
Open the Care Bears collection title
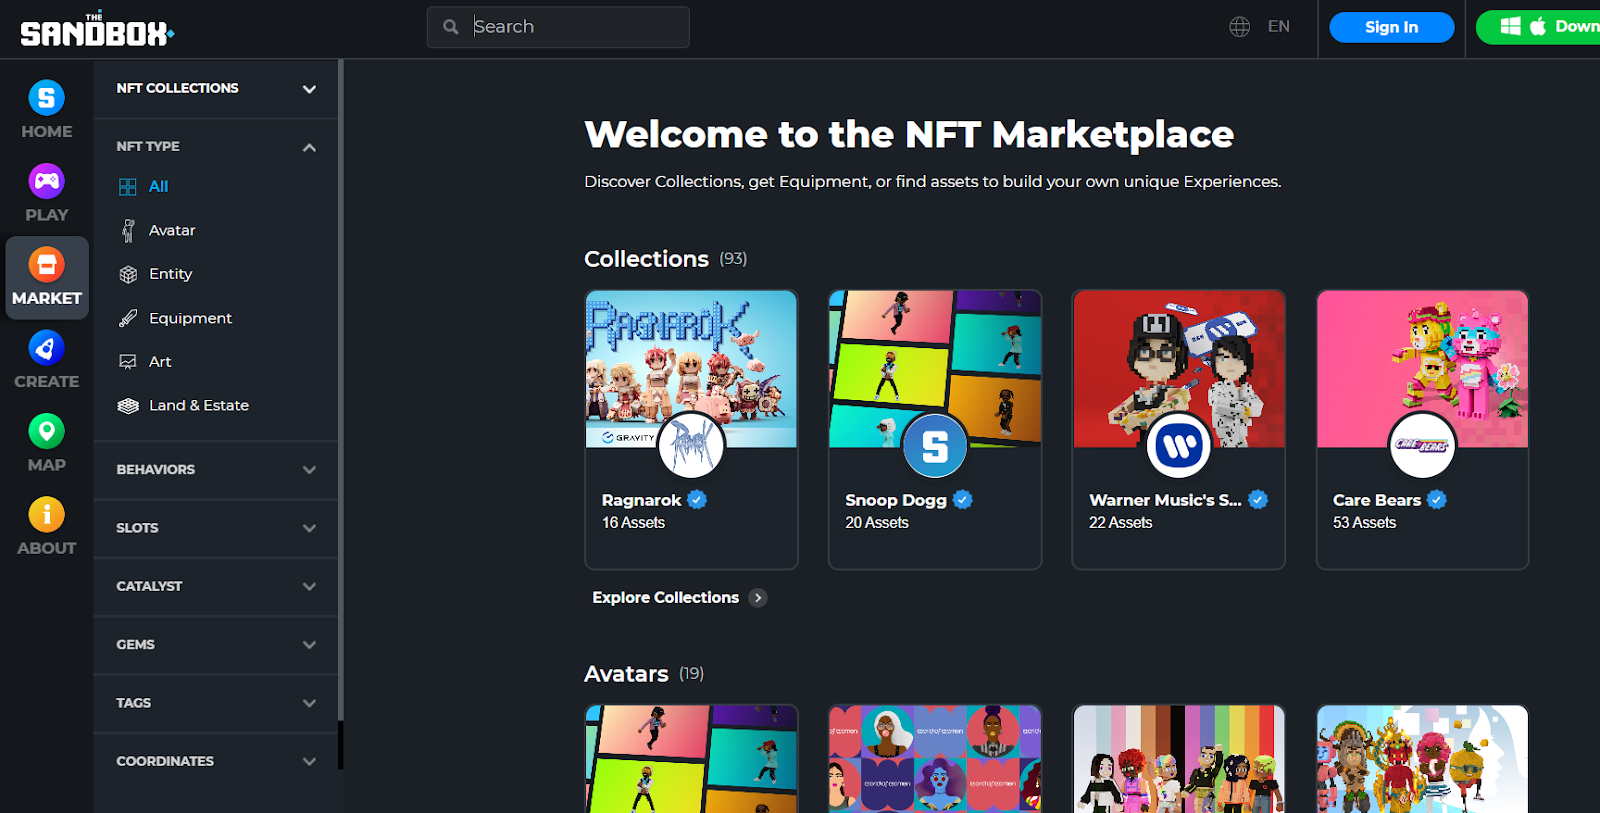pyautogui.click(x=1376, y=500)
